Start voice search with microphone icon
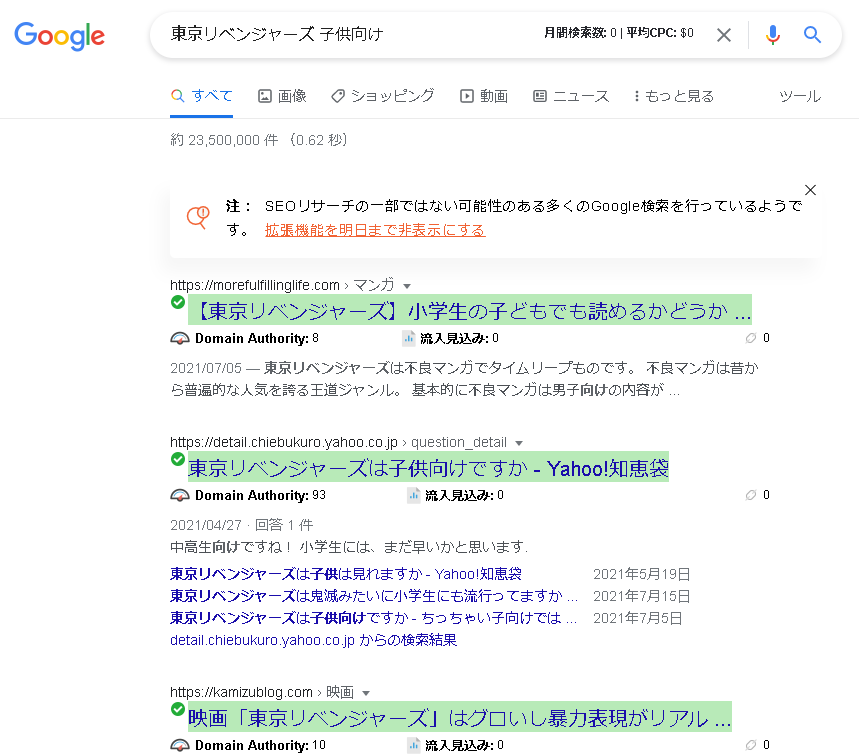Viewport: 859px width, 754px height. tap(772, 35)
